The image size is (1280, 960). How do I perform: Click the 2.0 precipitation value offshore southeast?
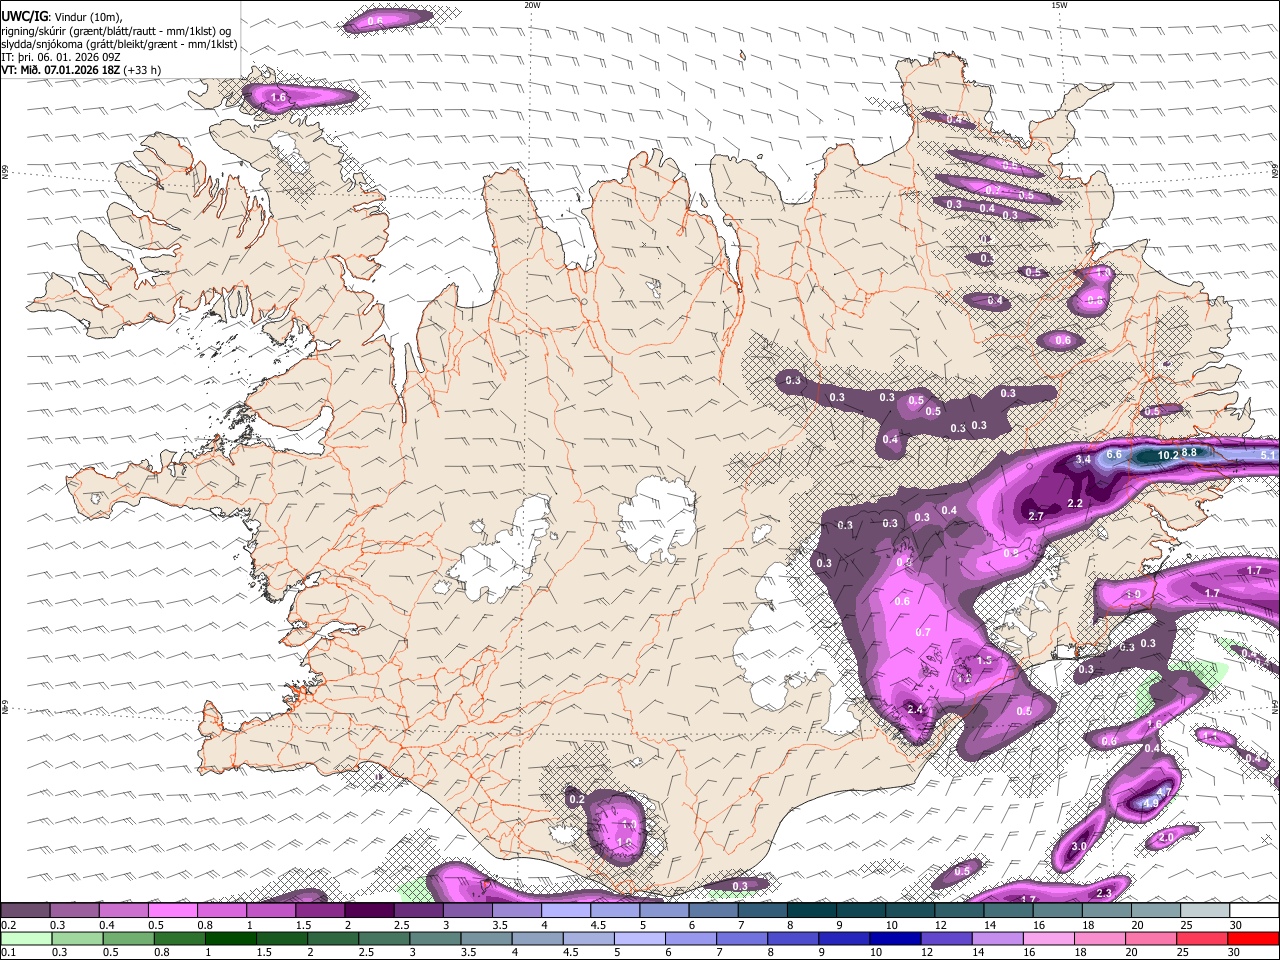pyautogui.click(x=1167, y=838)
